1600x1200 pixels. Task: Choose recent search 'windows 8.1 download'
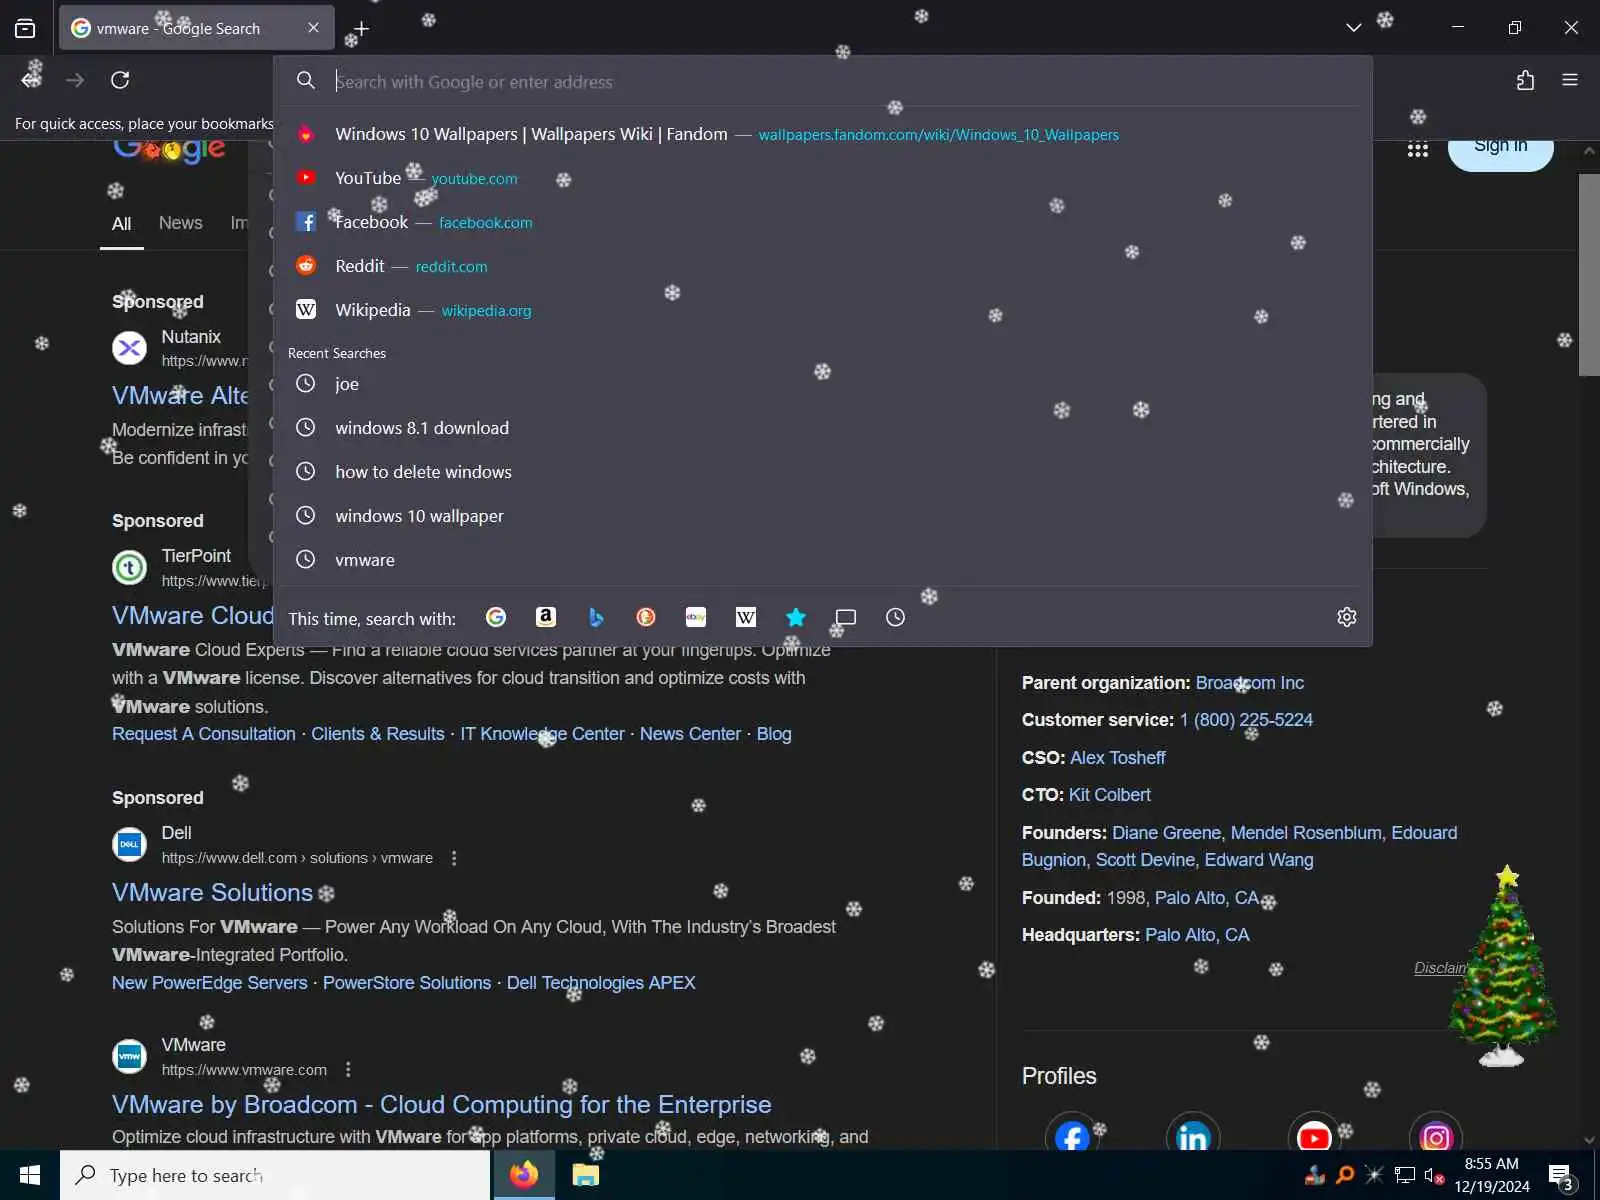click(x=822, y=428)
